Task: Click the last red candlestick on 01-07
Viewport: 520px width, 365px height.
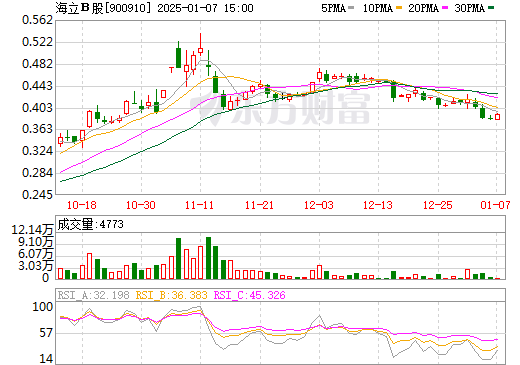Action: [497, 117]
